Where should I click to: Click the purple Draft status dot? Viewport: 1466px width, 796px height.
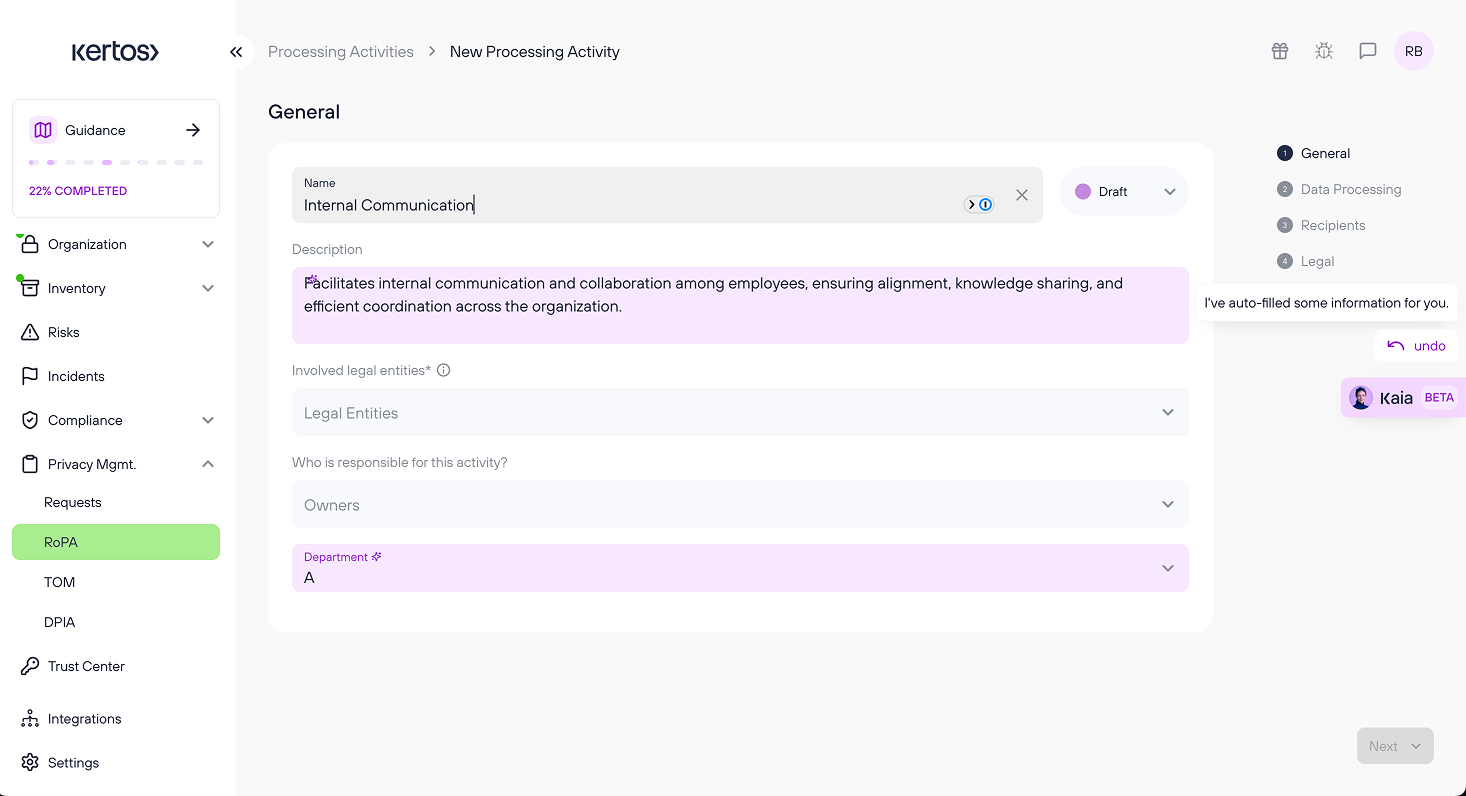pos(1083,191)
